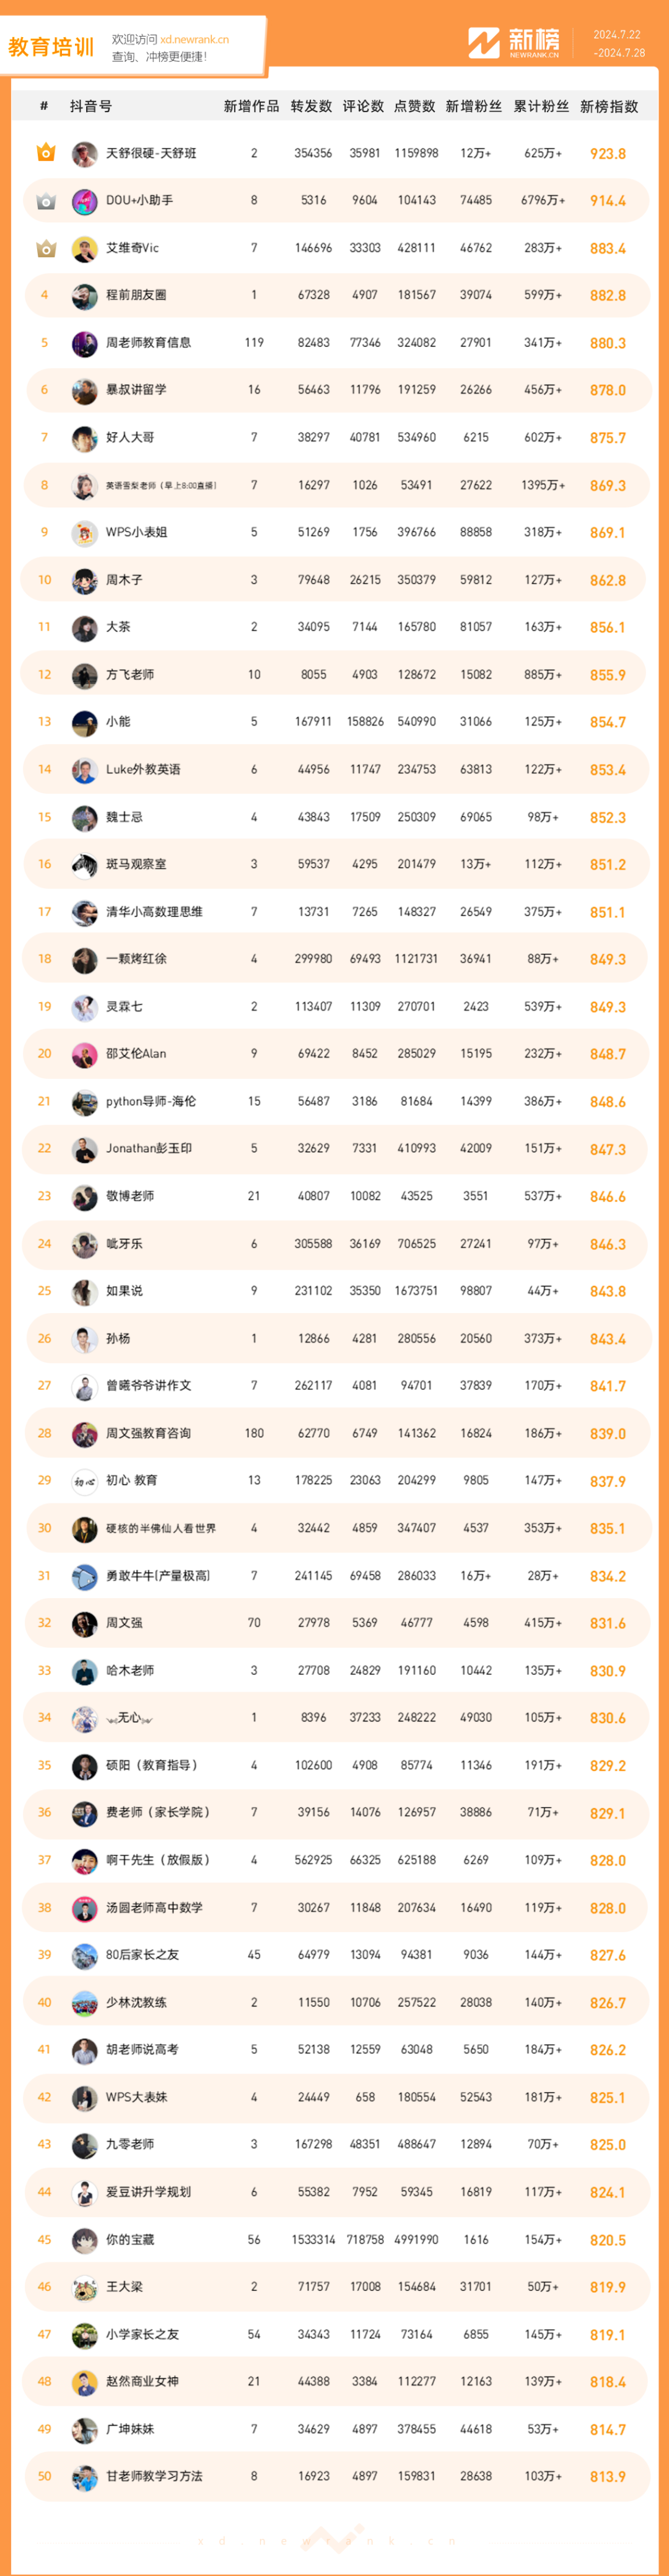This screenshot has width=669, height=2576.
Task: Open the python导师-海伦 account name
Action: (x=151, y=1101)
